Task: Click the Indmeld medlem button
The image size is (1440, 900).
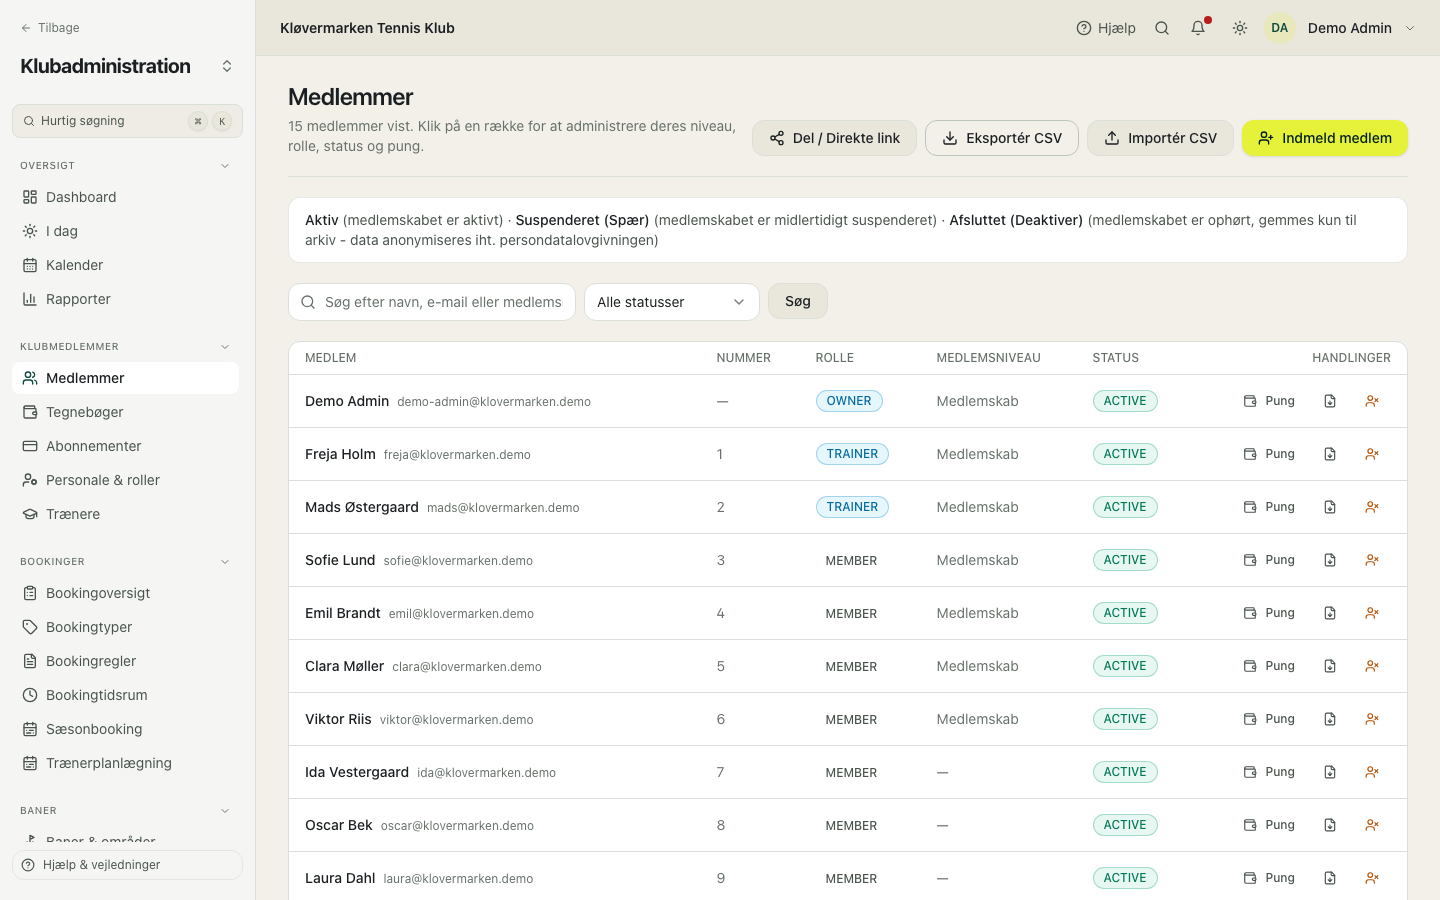Action: tap(1324, 138)
